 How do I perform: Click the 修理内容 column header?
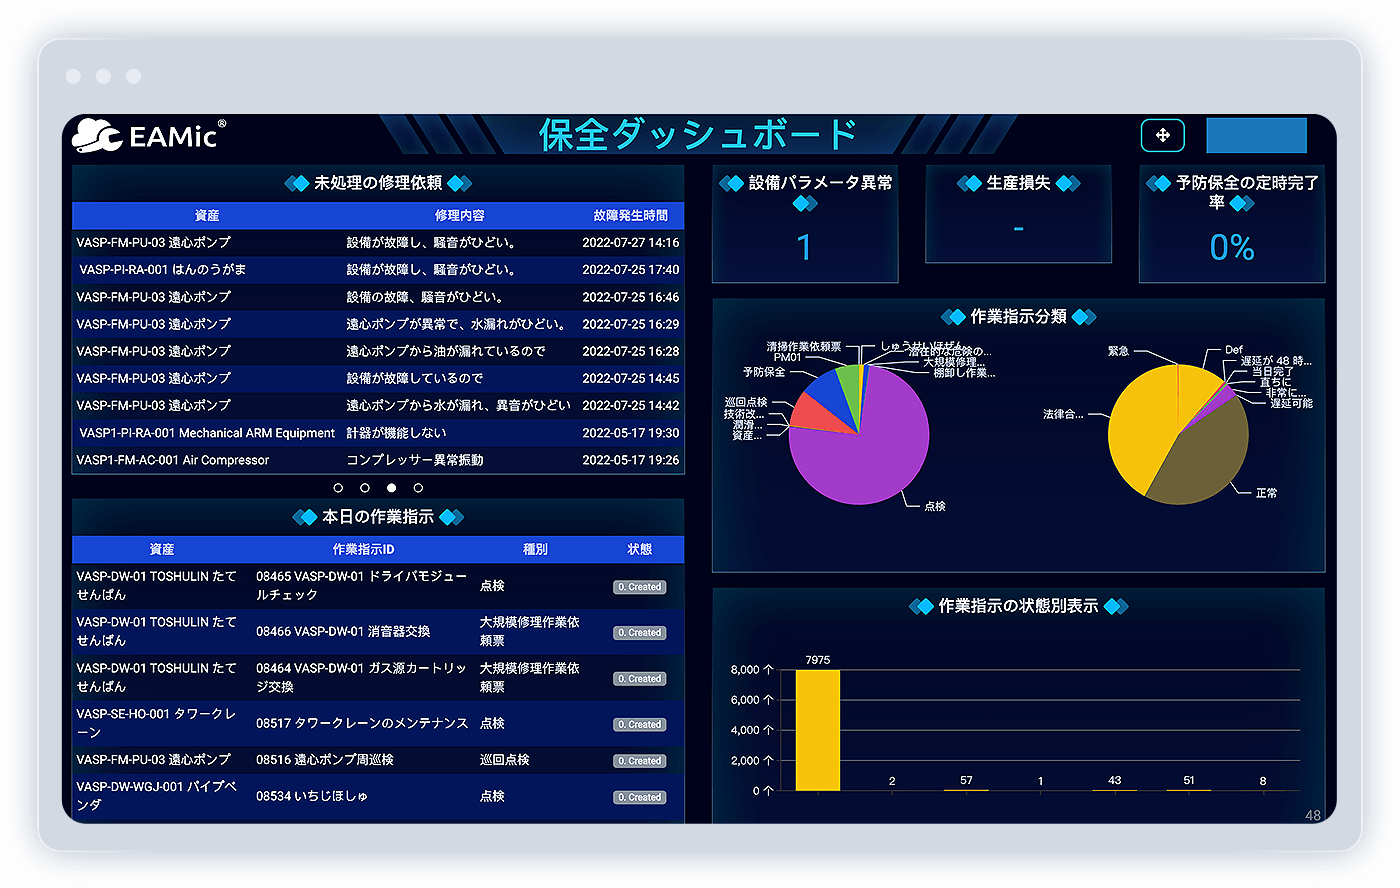click(x=459, y=215)
